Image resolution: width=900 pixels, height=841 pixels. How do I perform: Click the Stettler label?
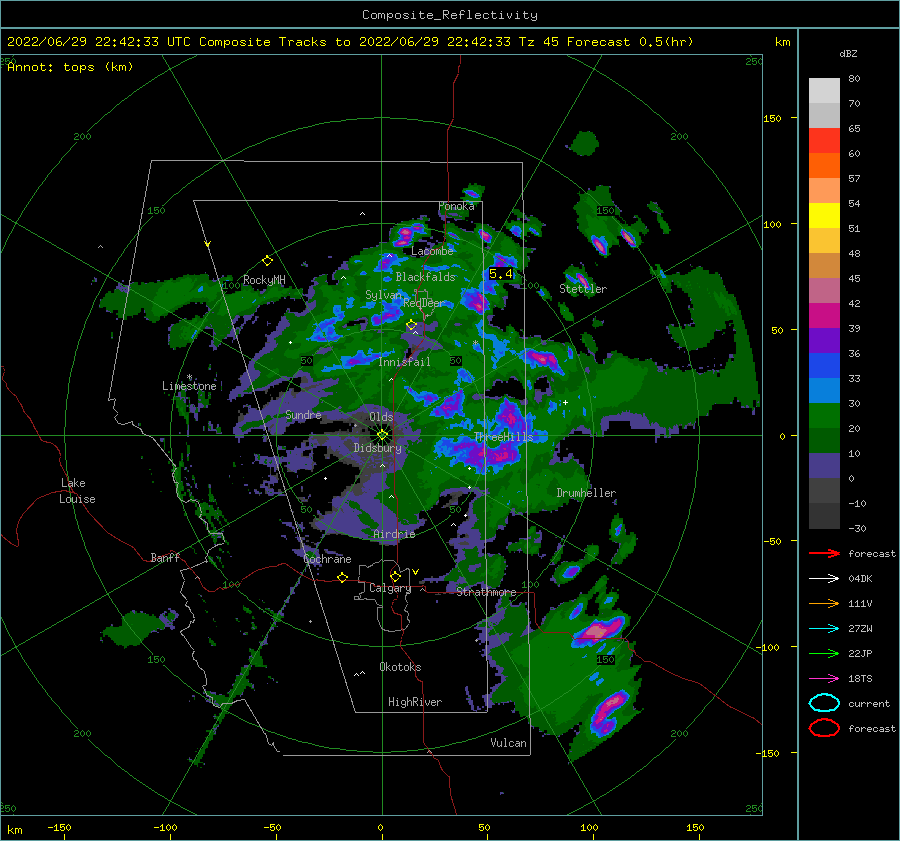(583, 289)
